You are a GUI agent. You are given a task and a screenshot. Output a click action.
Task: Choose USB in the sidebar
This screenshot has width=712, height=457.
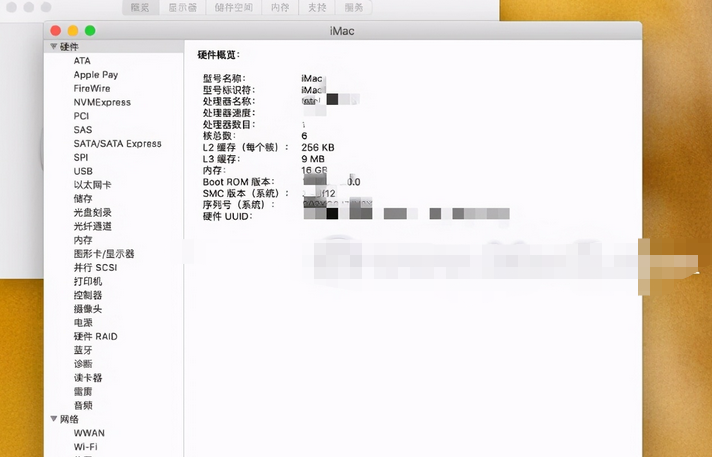83,171
